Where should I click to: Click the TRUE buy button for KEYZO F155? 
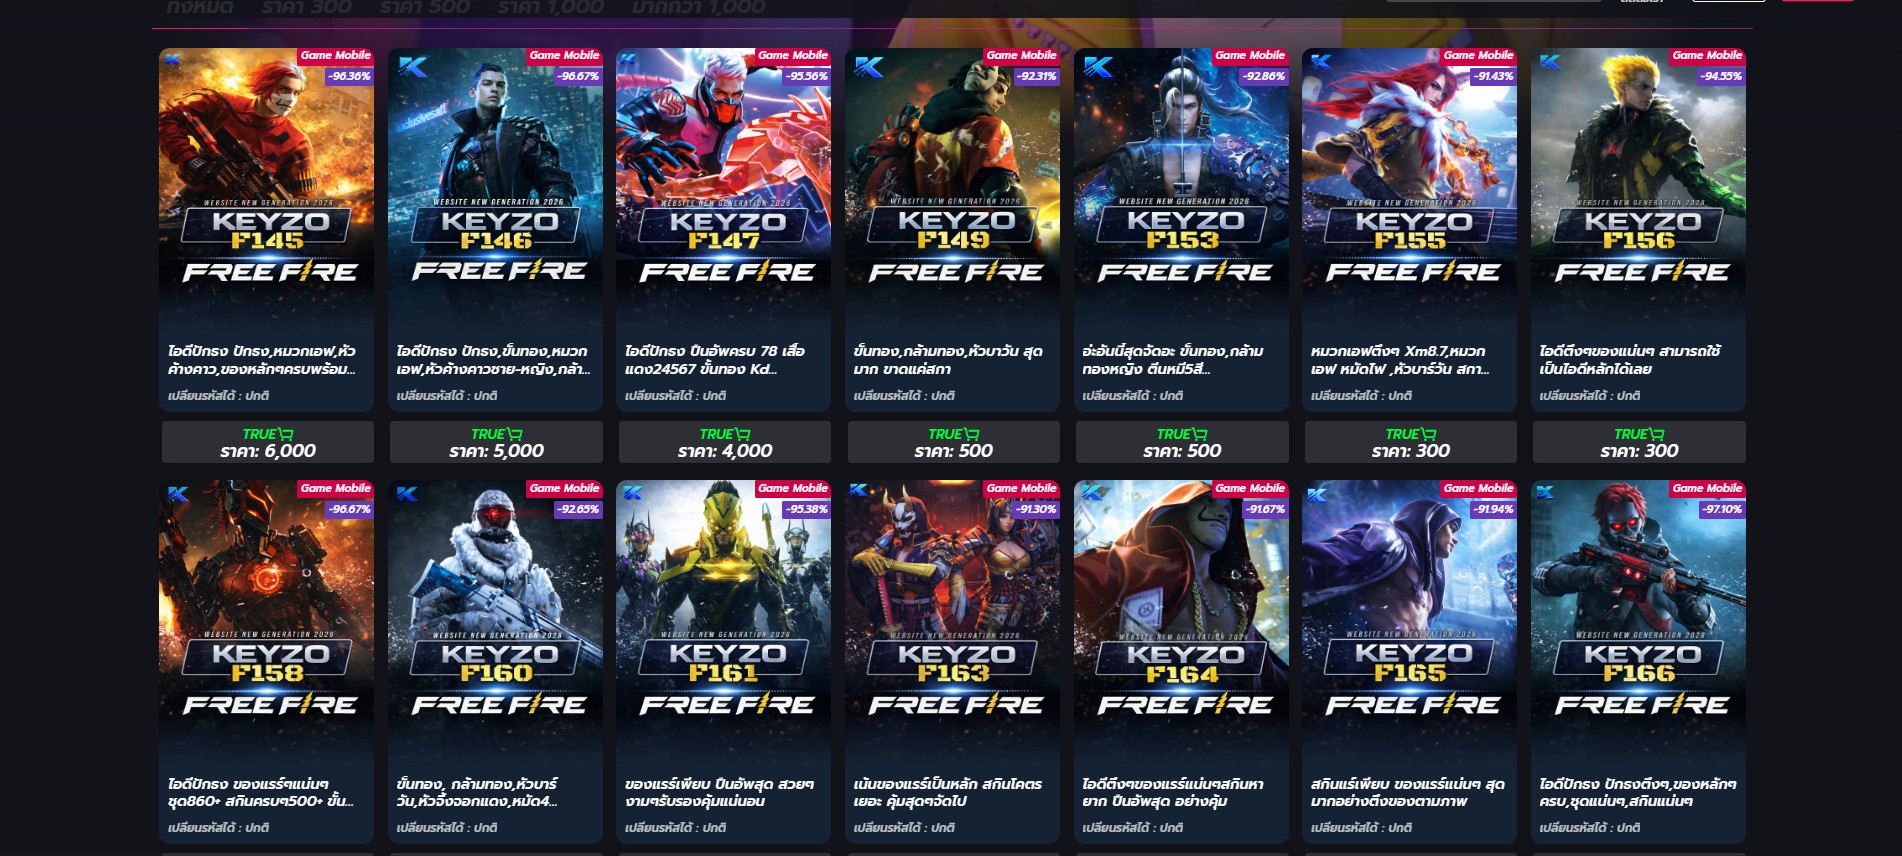pos(1410,442)
